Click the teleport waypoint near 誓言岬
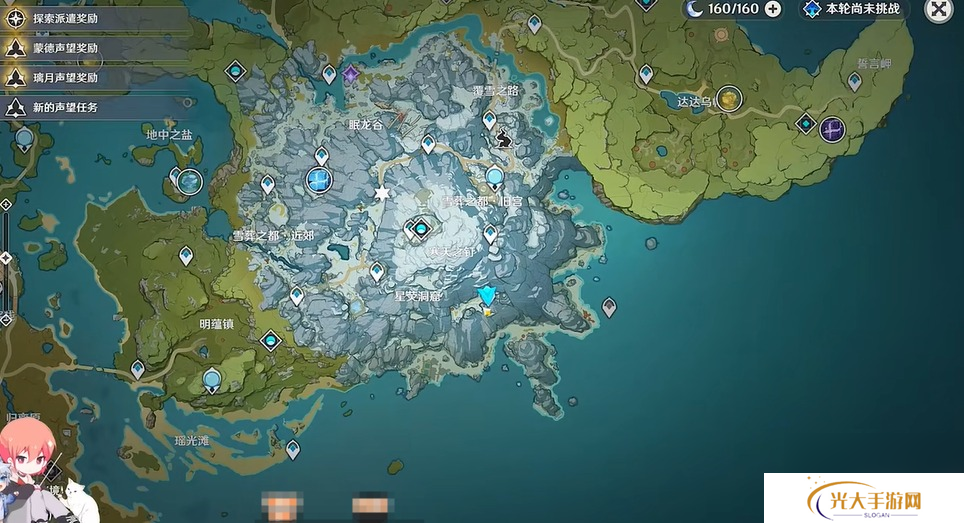The image size is (964, 523). (x=854, y=82)
